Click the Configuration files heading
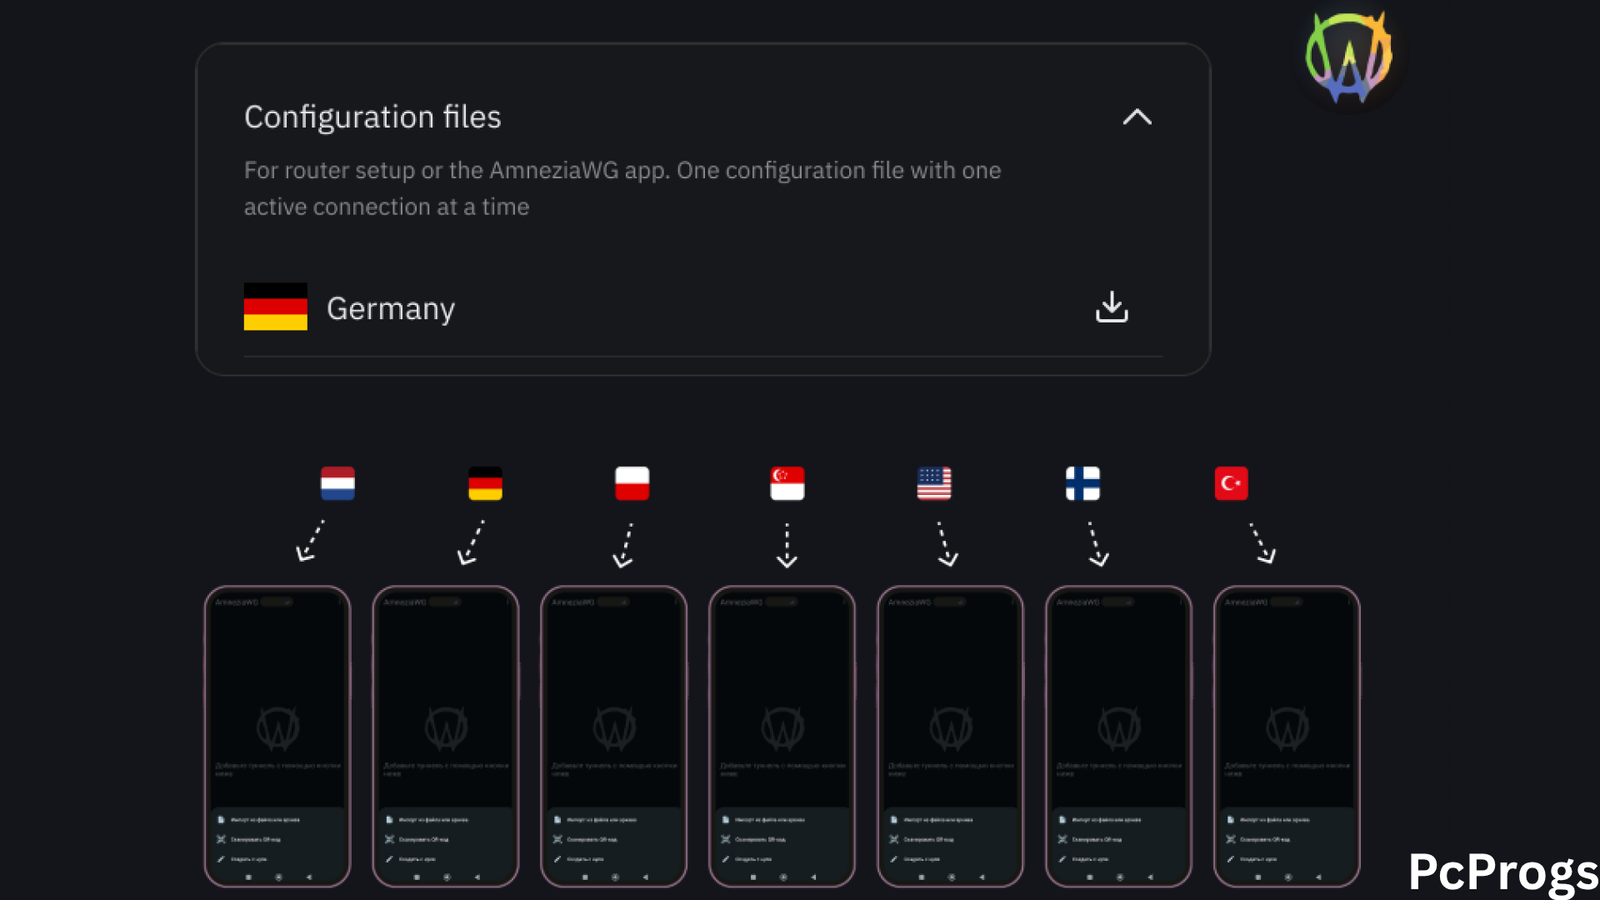Screen dimensions: 1600x900 click(373, 117)
